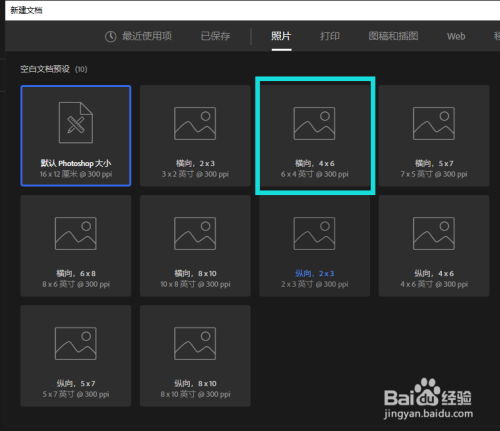This screenshot has height=431, width=500.
Task: Select the 纵向, 4x6 preset image icon
Action: point(434,233)
